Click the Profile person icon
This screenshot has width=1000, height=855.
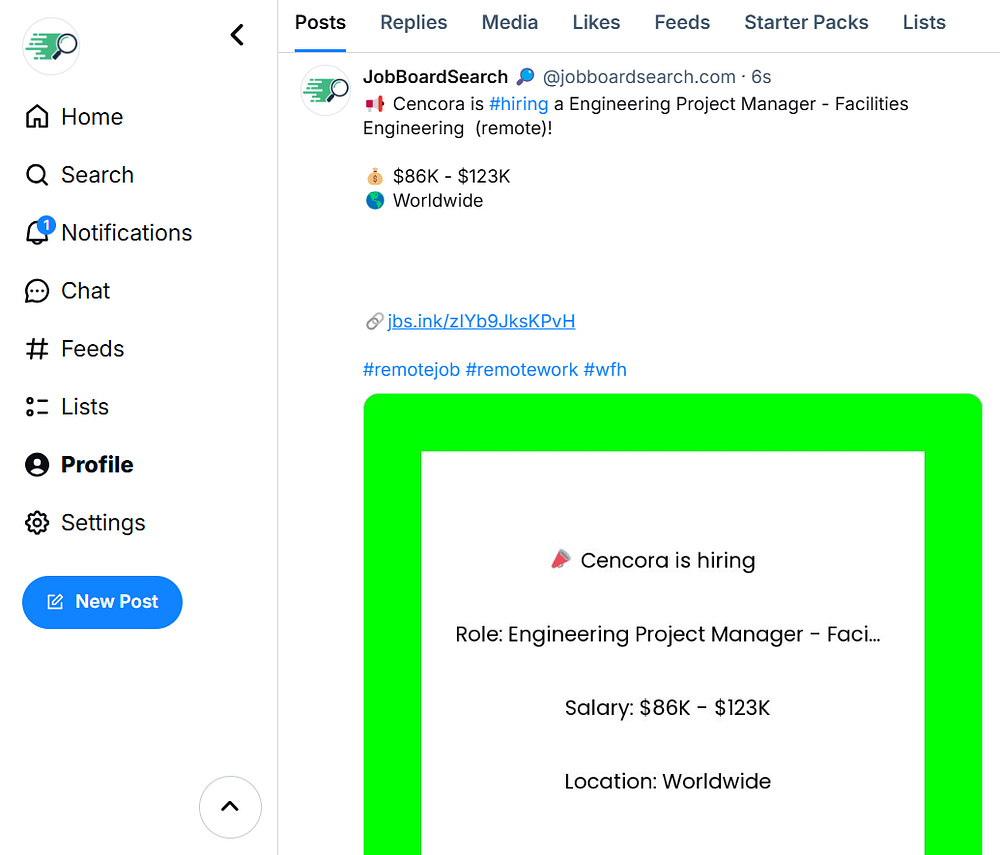[x=37, y=465]
